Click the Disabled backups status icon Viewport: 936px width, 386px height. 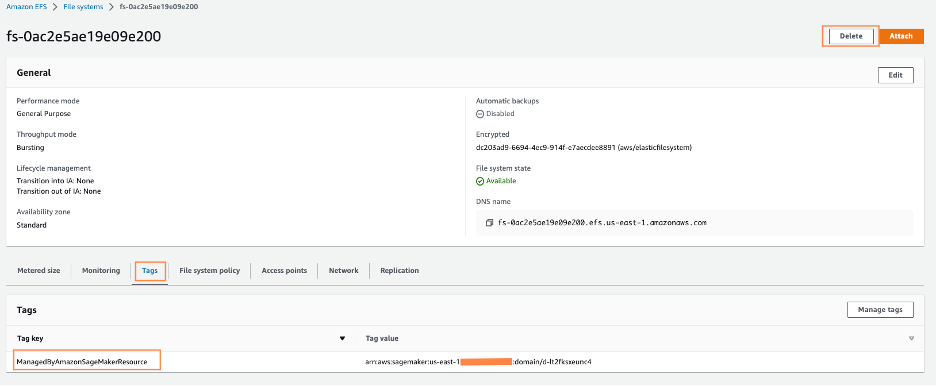(480, 113)
